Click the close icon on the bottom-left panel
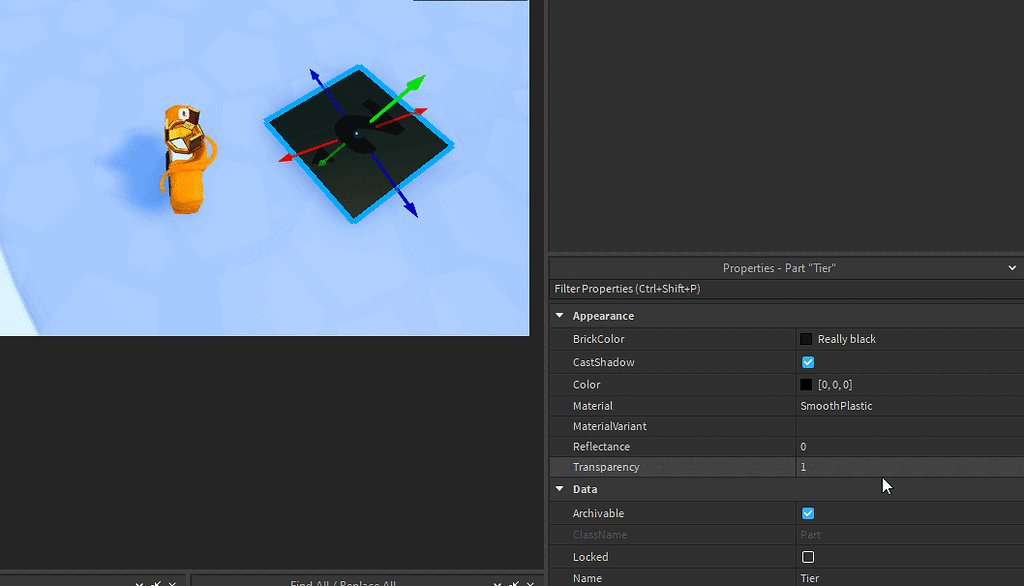Screen dimensions: 1024x586 pos(171,582)
